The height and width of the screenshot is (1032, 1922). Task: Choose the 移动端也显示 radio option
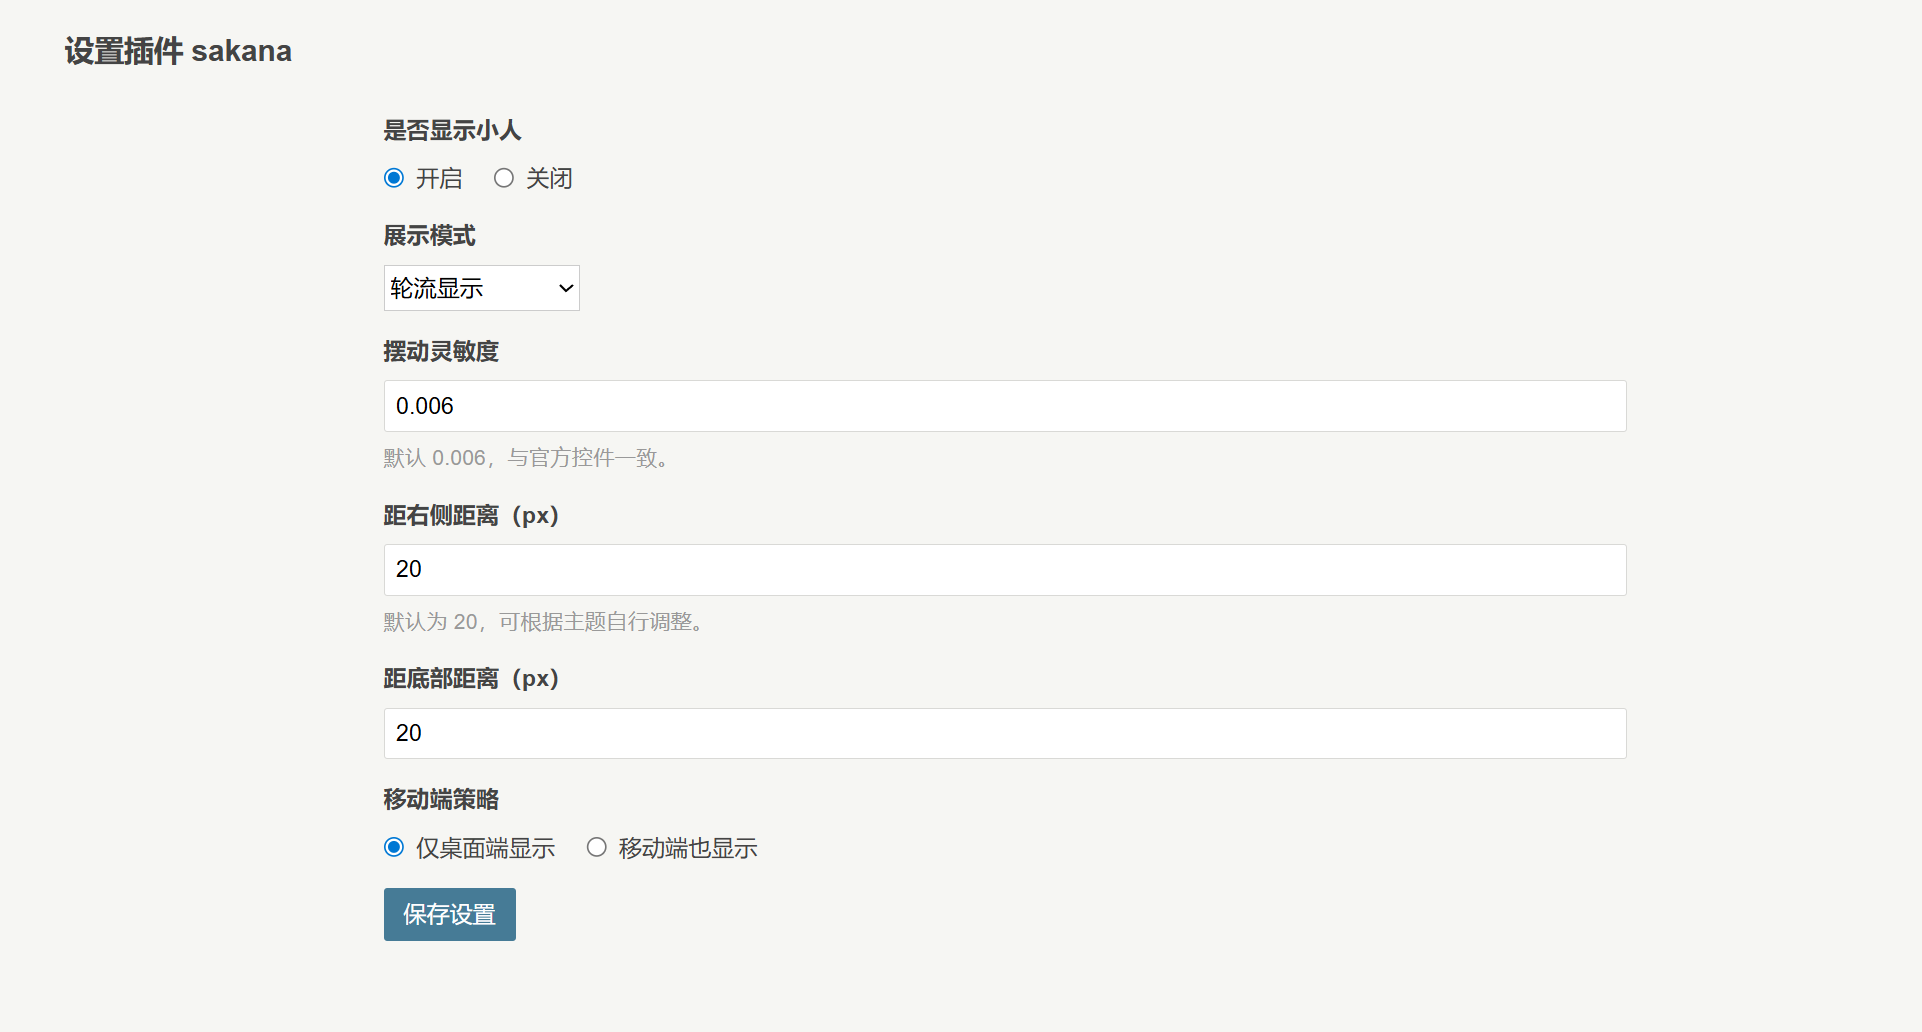597,848
